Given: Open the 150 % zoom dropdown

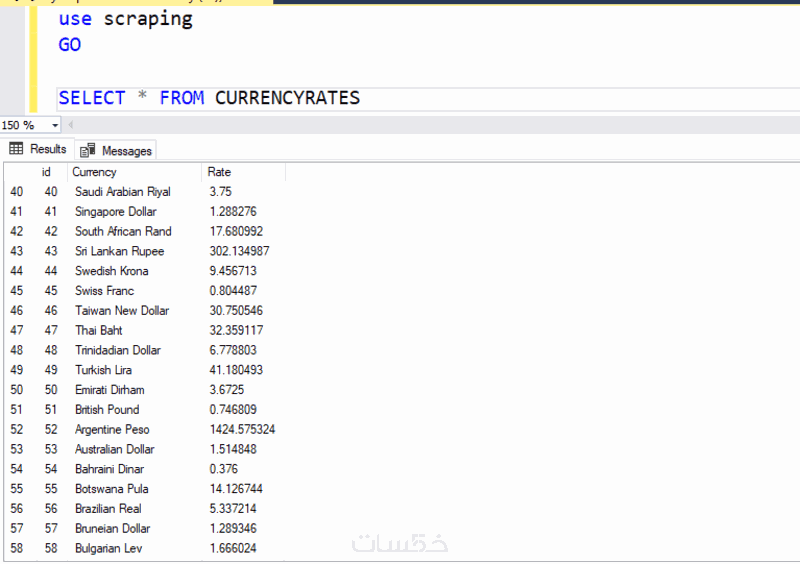Looking at the screenshot, I should coord(55,125).
